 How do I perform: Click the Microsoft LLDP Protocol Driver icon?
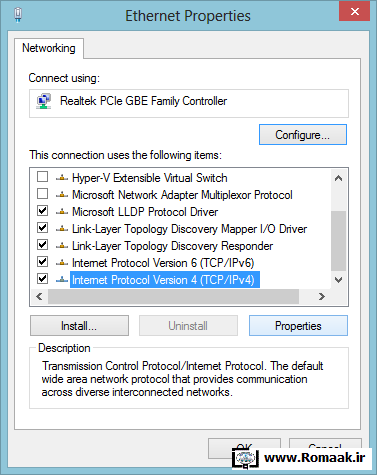[62, 212]
